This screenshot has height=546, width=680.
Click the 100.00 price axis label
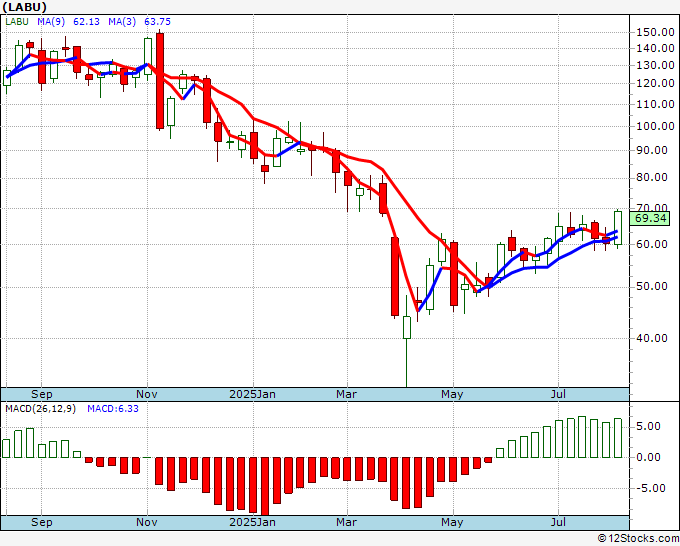[655, 127]
